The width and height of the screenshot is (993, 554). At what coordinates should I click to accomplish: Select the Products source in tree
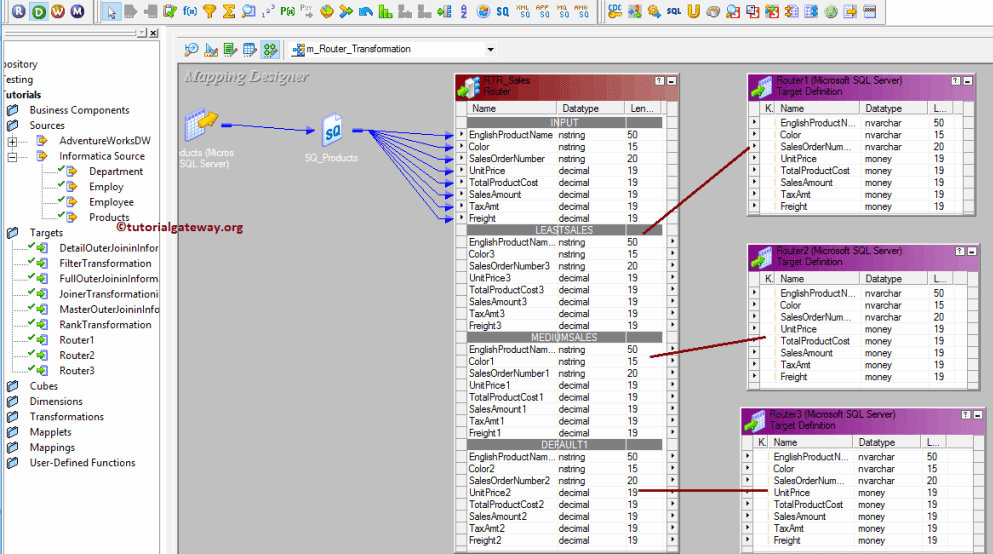pyautogui.click(x=109, y=217)
